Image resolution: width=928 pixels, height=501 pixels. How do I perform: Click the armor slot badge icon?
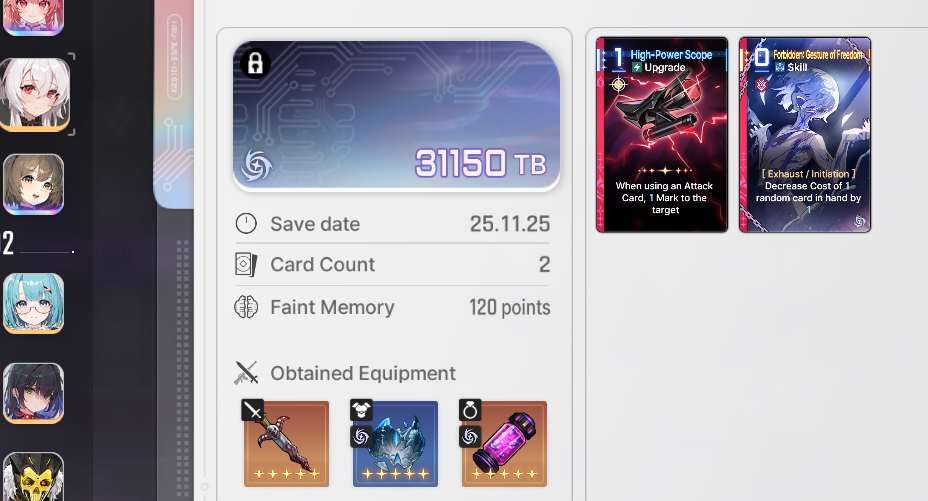(x=361, y=410)
